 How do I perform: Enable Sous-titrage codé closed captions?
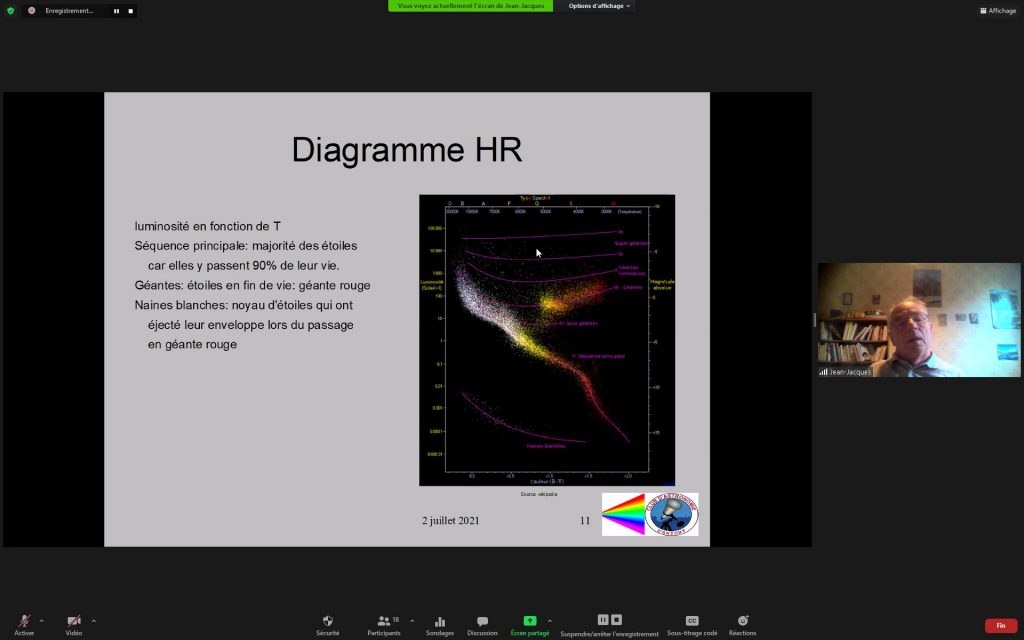tap(692, 625)
